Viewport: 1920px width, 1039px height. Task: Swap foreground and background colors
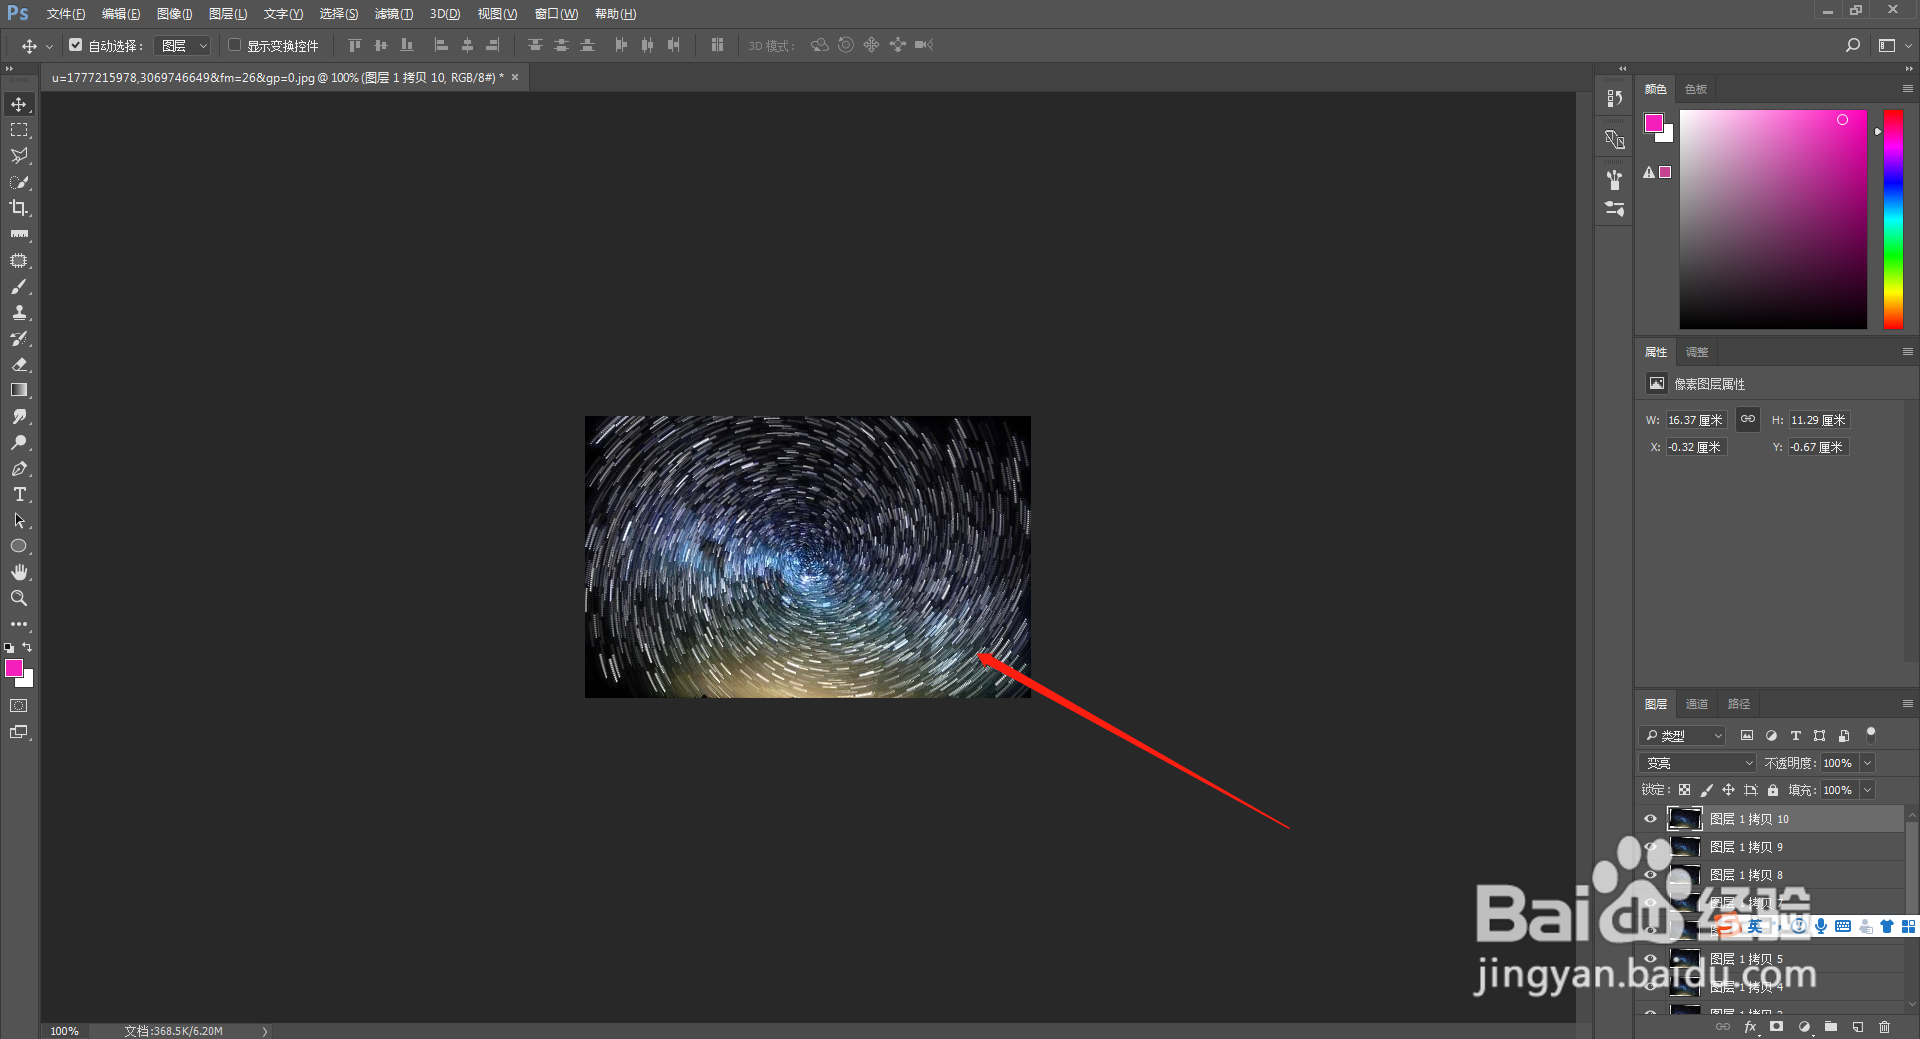[x=27, y=647]
